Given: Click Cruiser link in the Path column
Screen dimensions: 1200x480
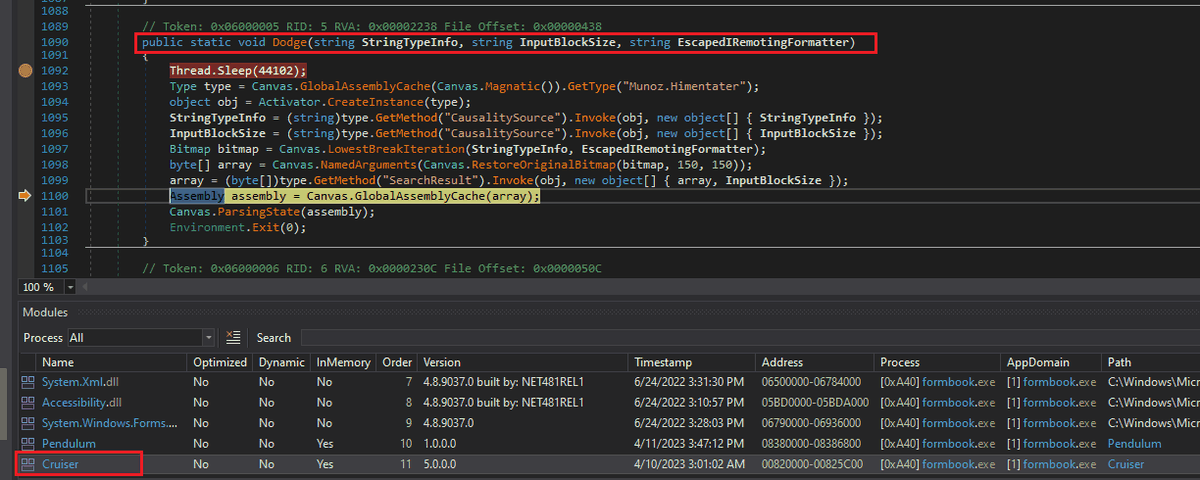Looking at the screenshot, I should (1126, 464).
